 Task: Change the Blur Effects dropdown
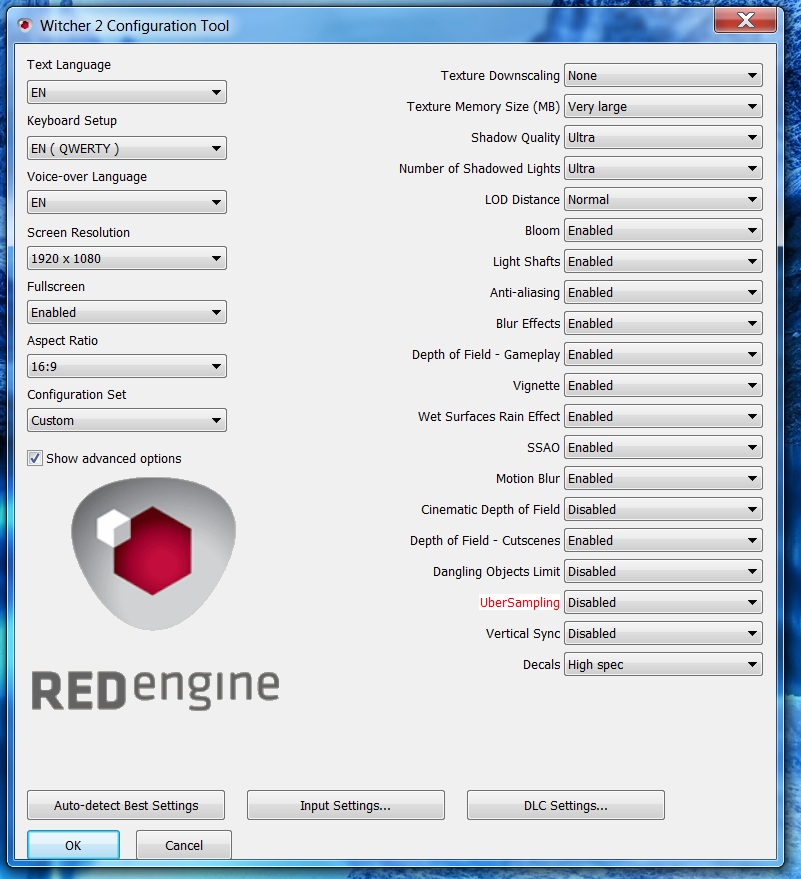pyautogui.click(x=663, y=323)
